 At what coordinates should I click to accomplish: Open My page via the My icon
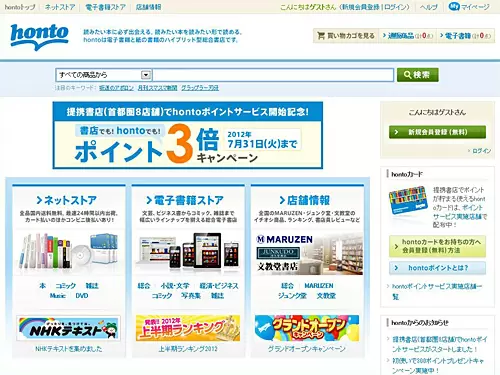pos(454,6)
